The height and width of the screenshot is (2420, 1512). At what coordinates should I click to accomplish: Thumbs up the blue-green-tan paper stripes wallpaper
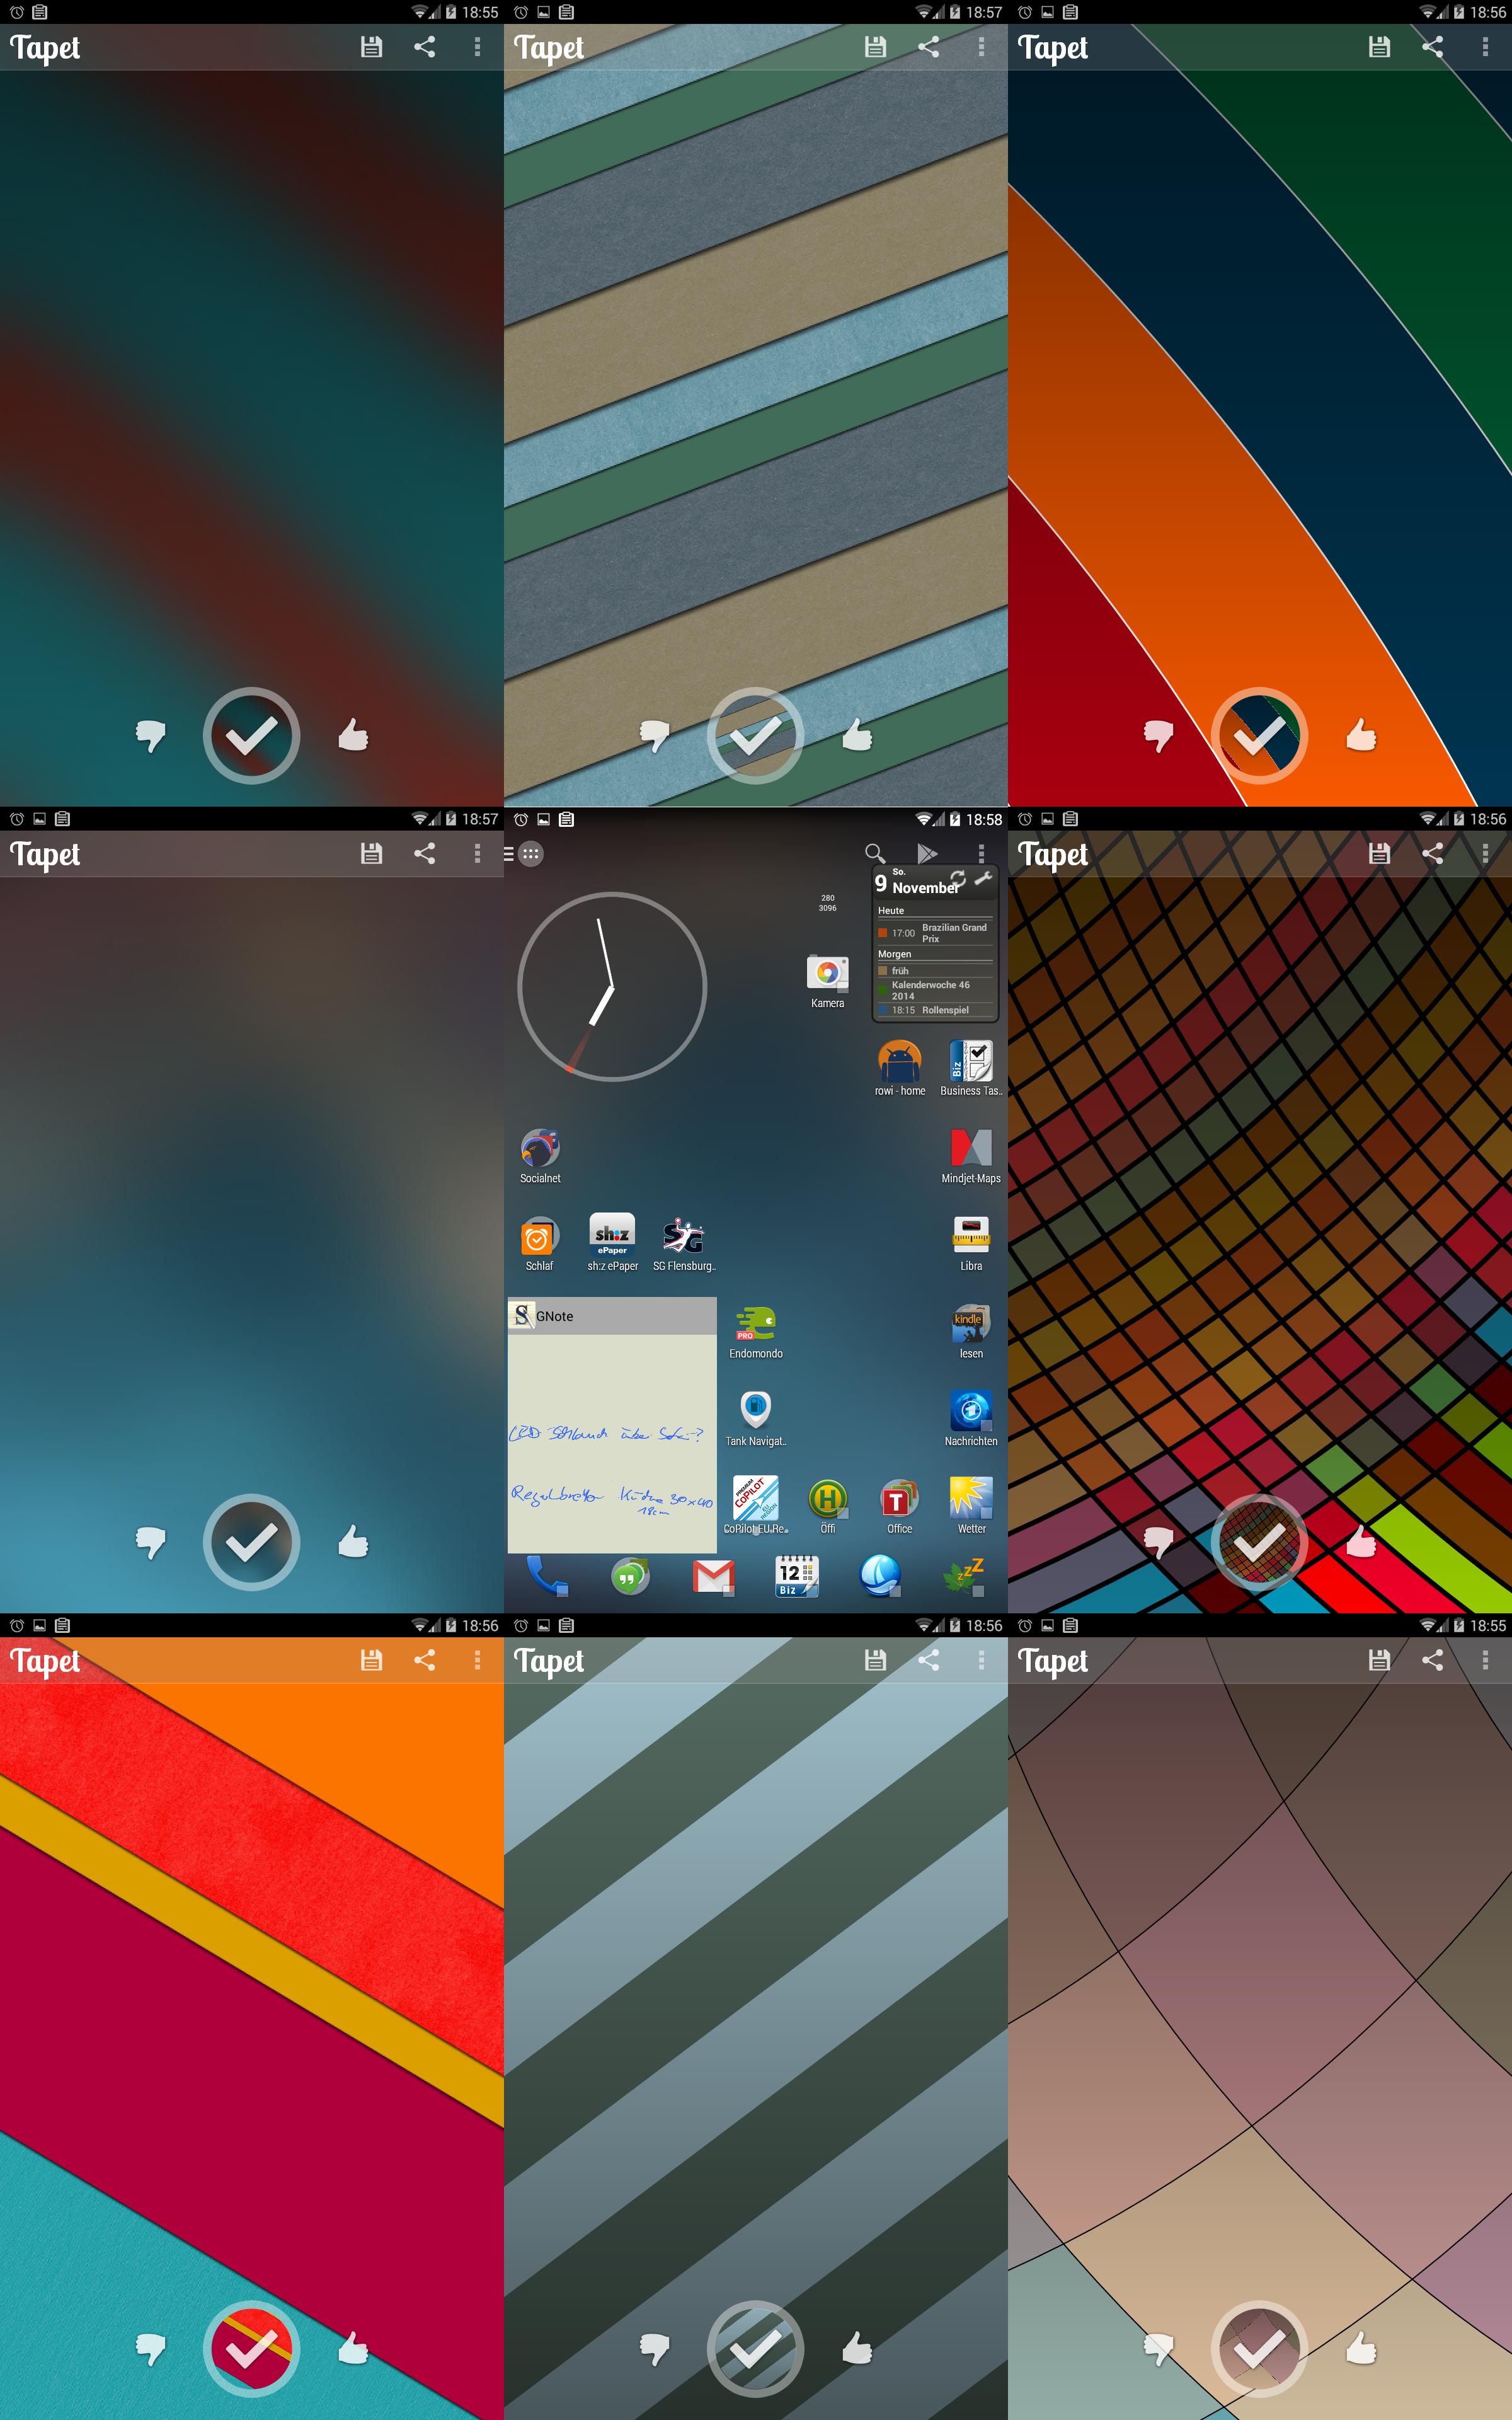(857, 735)
